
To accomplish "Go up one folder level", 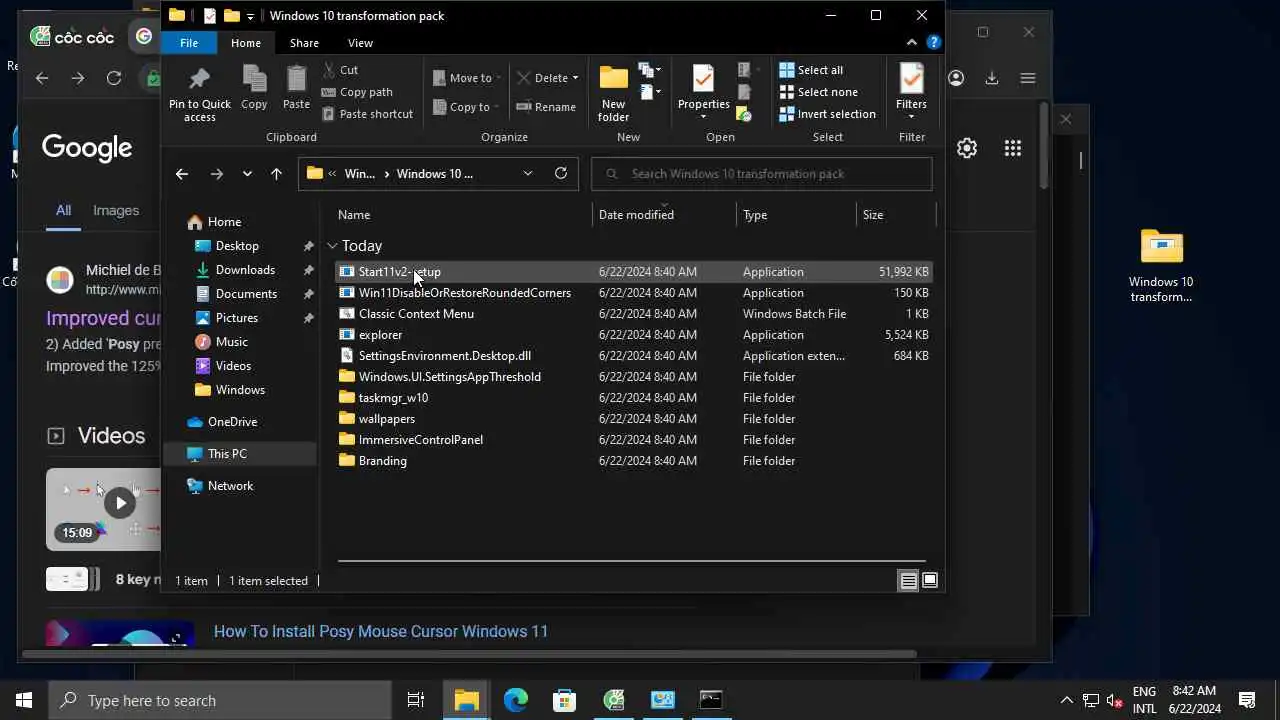I will (x=276, y=174).
